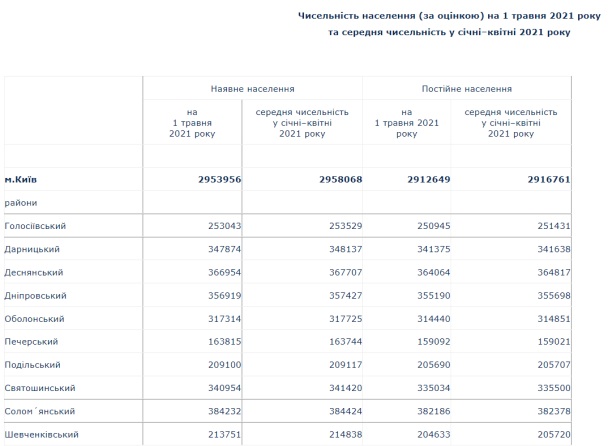608x446 pixels.
Task: Click the 'Деснянський' district name
Action: [34, 273]
